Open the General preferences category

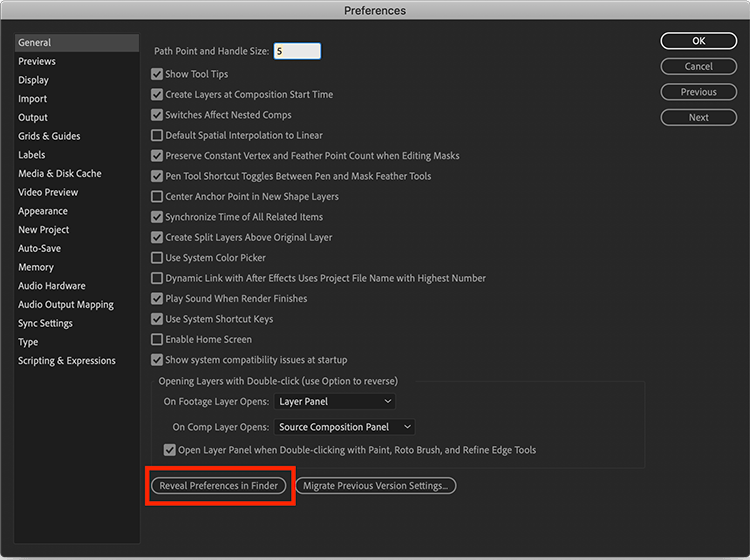click(77, 43)
